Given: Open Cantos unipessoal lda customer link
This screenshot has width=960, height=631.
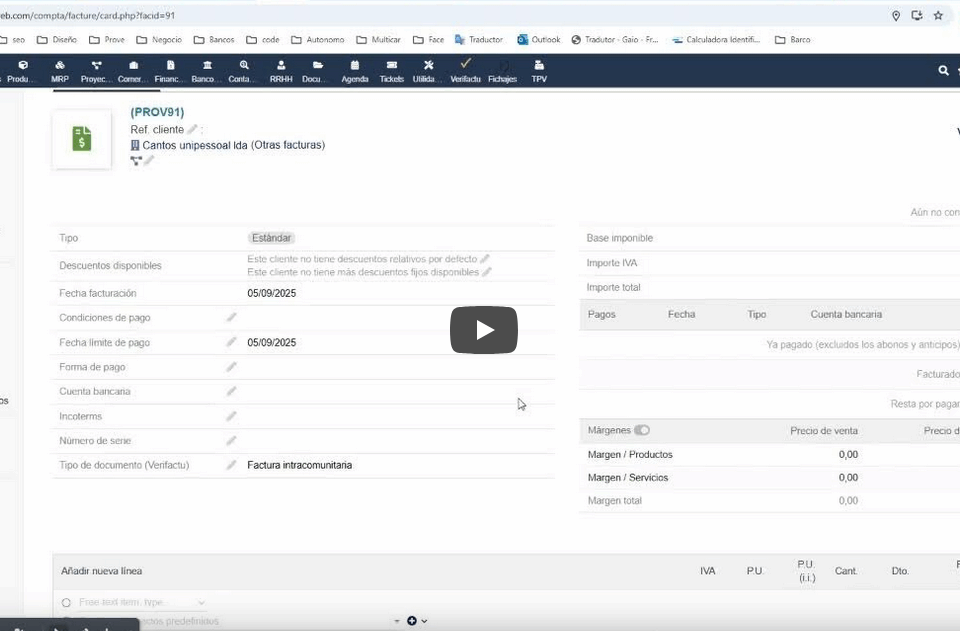Looking at the screenshot, I should coord(233,145).
